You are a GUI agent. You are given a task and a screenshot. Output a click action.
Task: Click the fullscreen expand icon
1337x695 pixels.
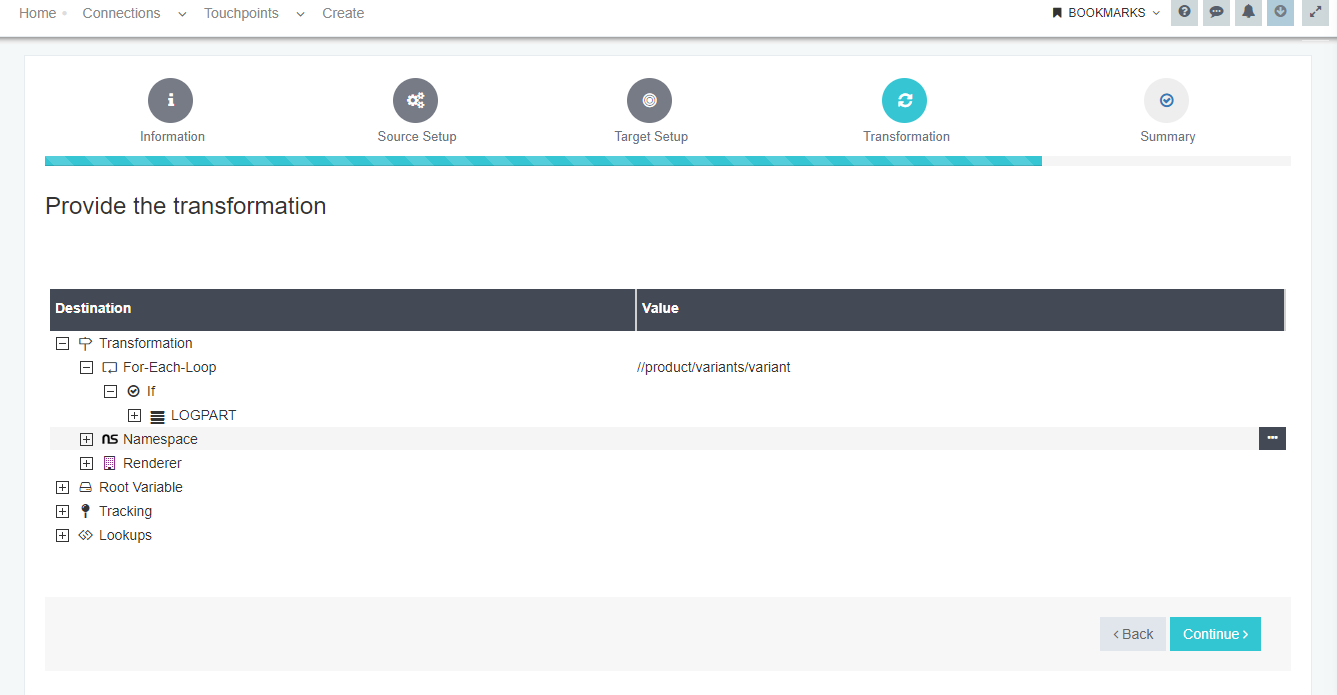coord(1314,13)
